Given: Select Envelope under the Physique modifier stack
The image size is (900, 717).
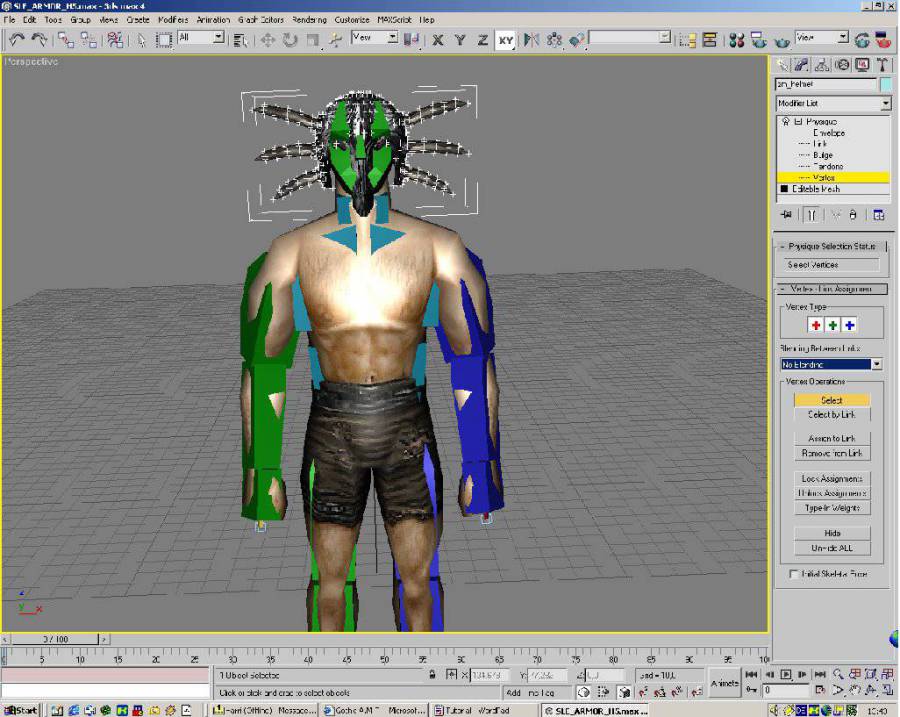Looking at the screenshot, I should point(829,132).
